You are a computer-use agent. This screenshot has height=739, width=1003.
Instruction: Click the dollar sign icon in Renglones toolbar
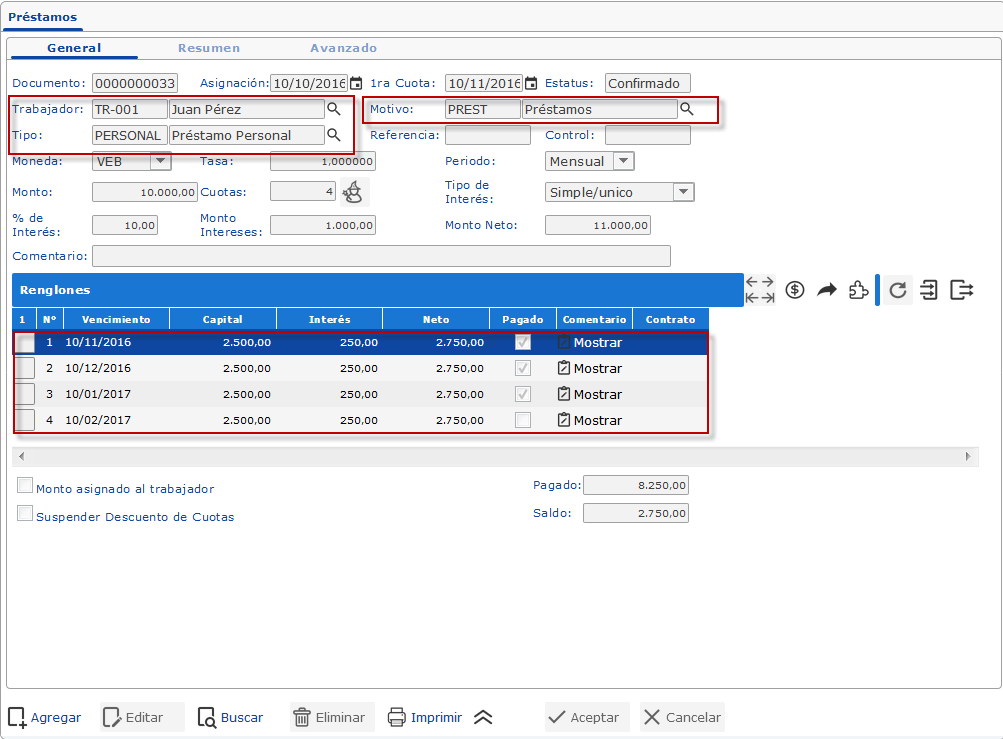(x=795, y=290)
